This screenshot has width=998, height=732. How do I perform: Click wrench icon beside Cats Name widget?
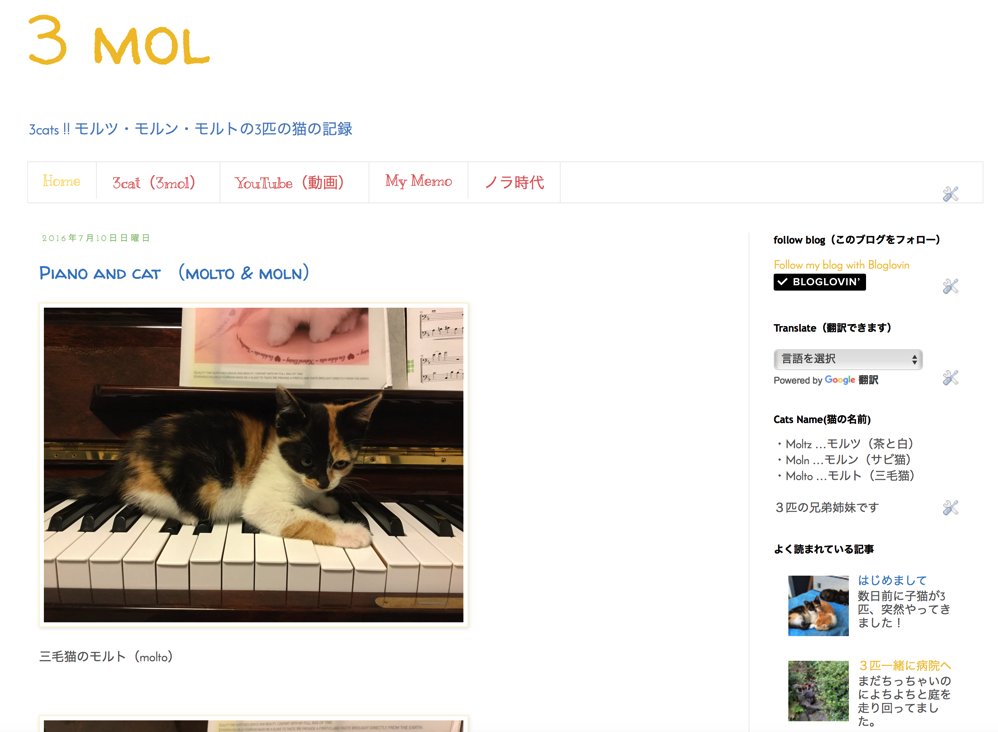coord(950,507)
